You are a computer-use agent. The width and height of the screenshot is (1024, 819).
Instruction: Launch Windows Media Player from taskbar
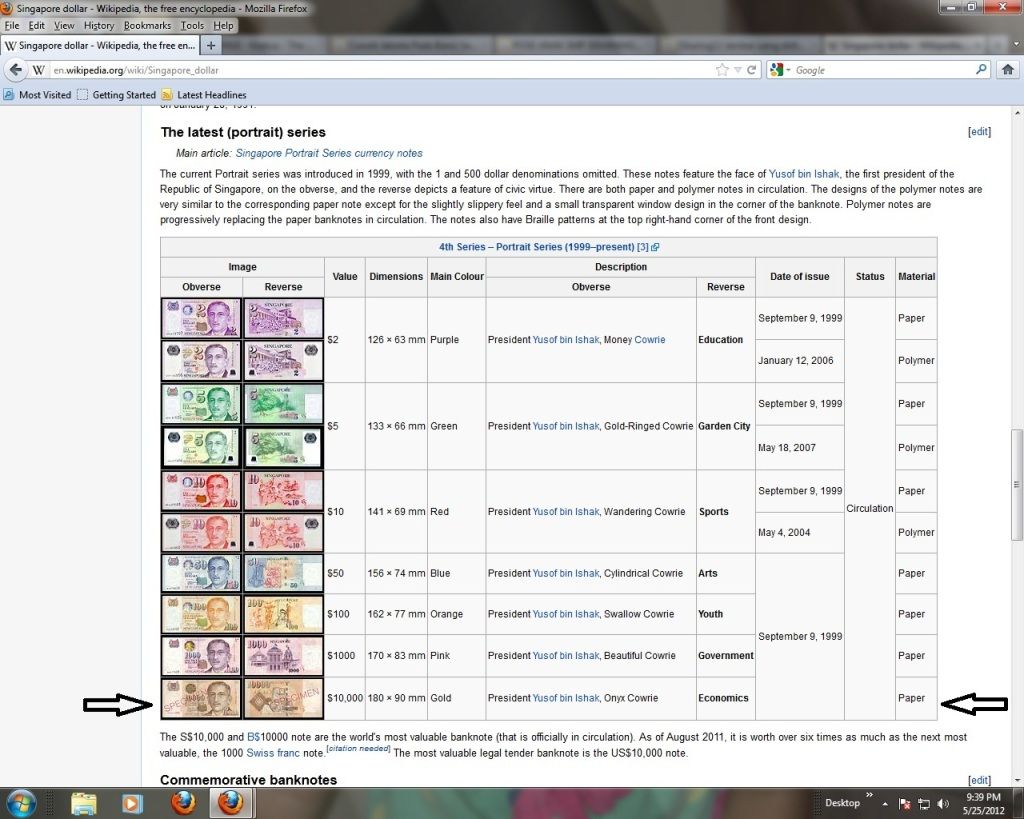tap(133, 803)
